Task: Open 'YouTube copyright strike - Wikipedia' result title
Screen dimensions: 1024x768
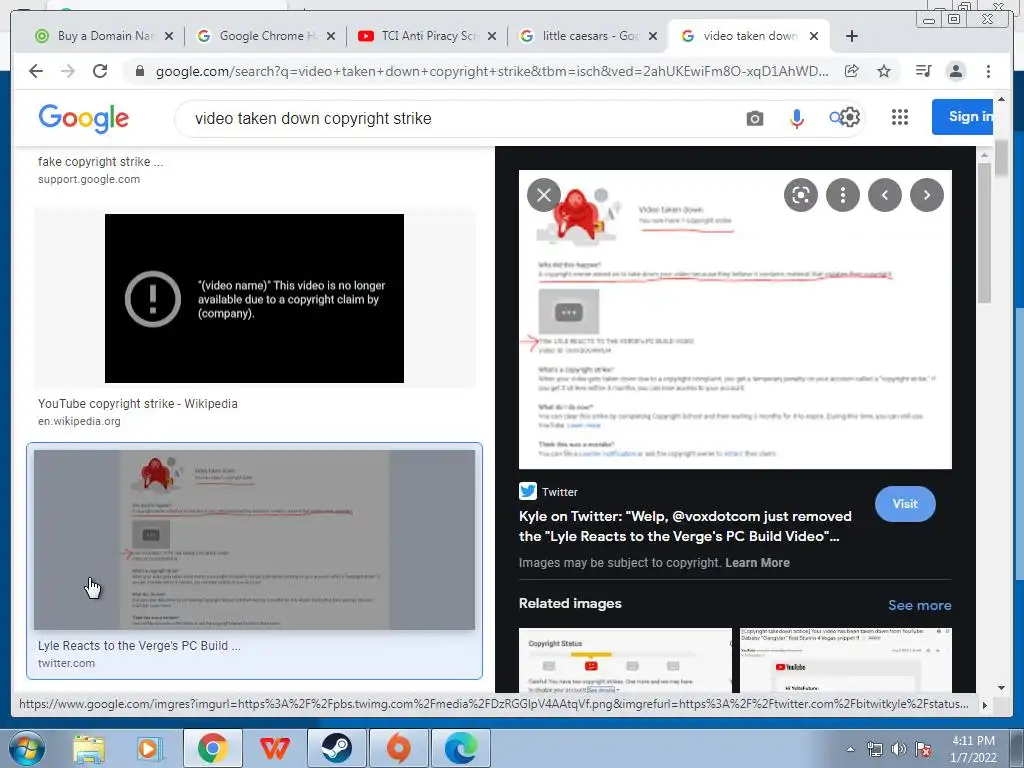Action: (138, 404)
